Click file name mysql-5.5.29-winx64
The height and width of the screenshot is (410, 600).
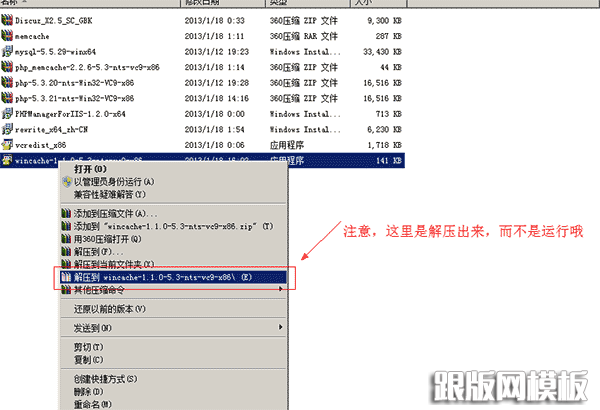(x=55, y=52)
